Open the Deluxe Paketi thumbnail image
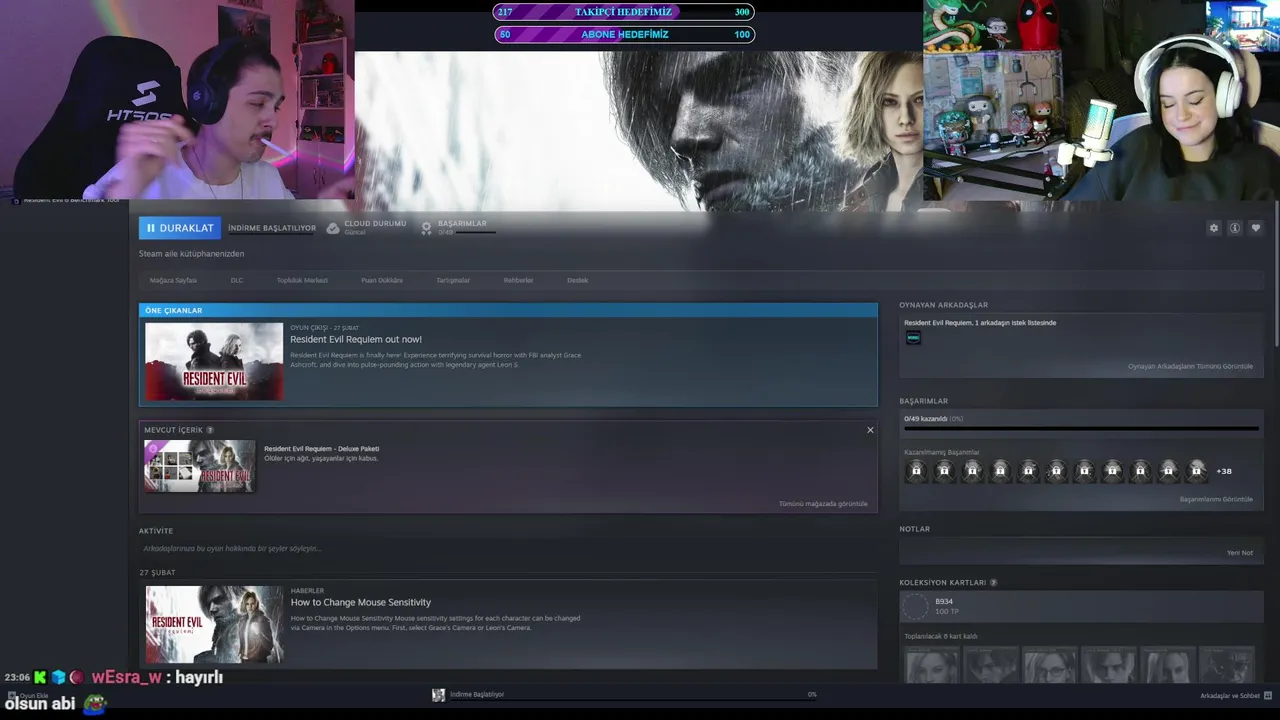Viewport: 1280px width, 720px height. point(200,466)
